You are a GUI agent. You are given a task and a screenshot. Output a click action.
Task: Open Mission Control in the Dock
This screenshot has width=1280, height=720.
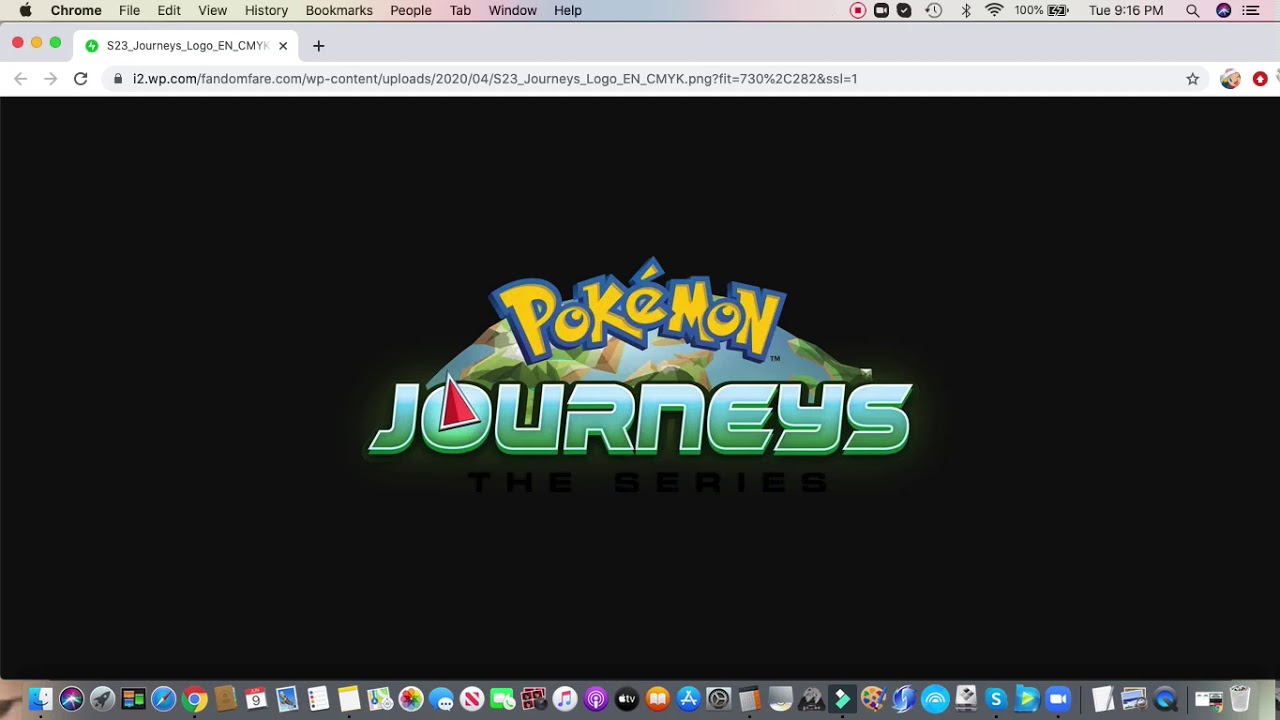pyautogui.click(x=133, y=699)
